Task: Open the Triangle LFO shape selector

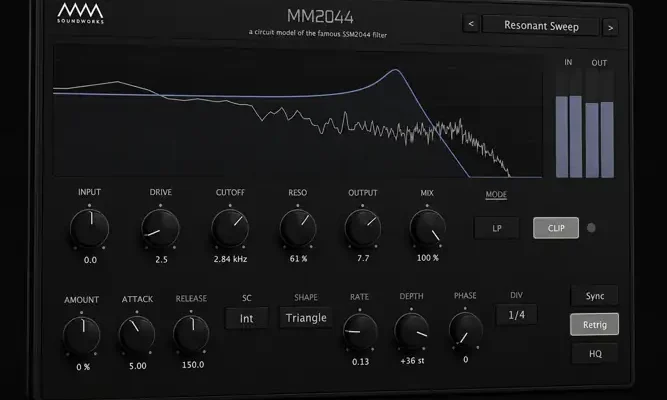Action: coord(306,317)
